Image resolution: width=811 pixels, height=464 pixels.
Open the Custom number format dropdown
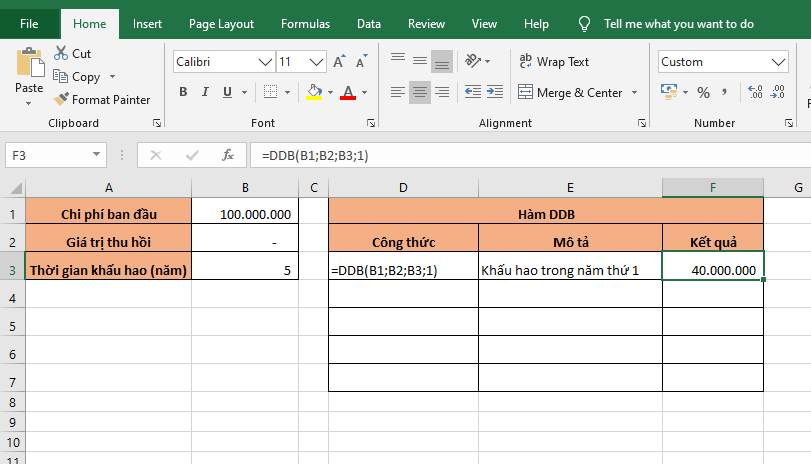(778, 62)
